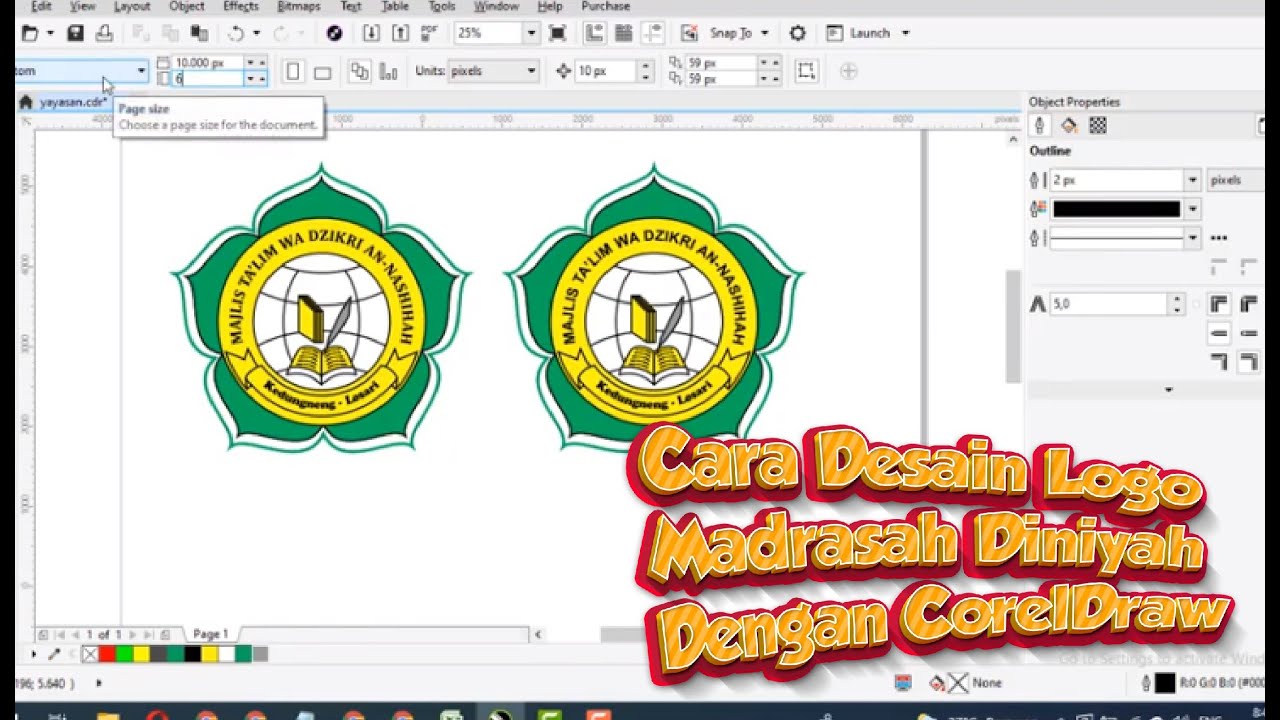Open the line style dropdown

tap(1124, 238)
